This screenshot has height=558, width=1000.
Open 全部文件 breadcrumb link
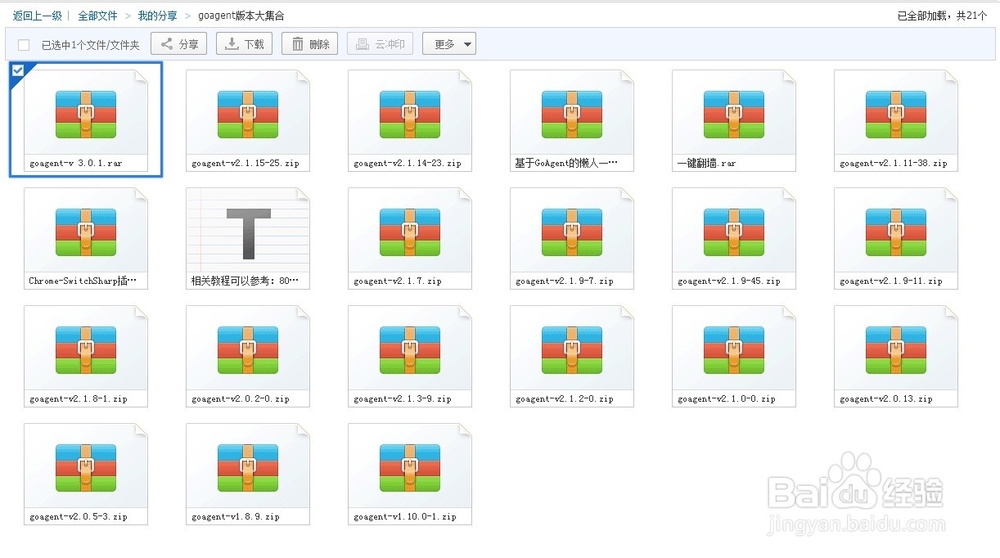pos(98,16)
